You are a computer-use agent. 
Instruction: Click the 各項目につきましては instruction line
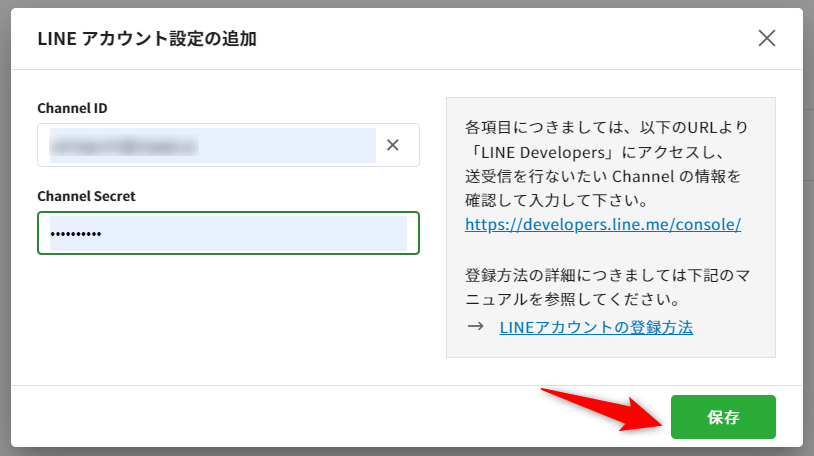coord(606,128)
